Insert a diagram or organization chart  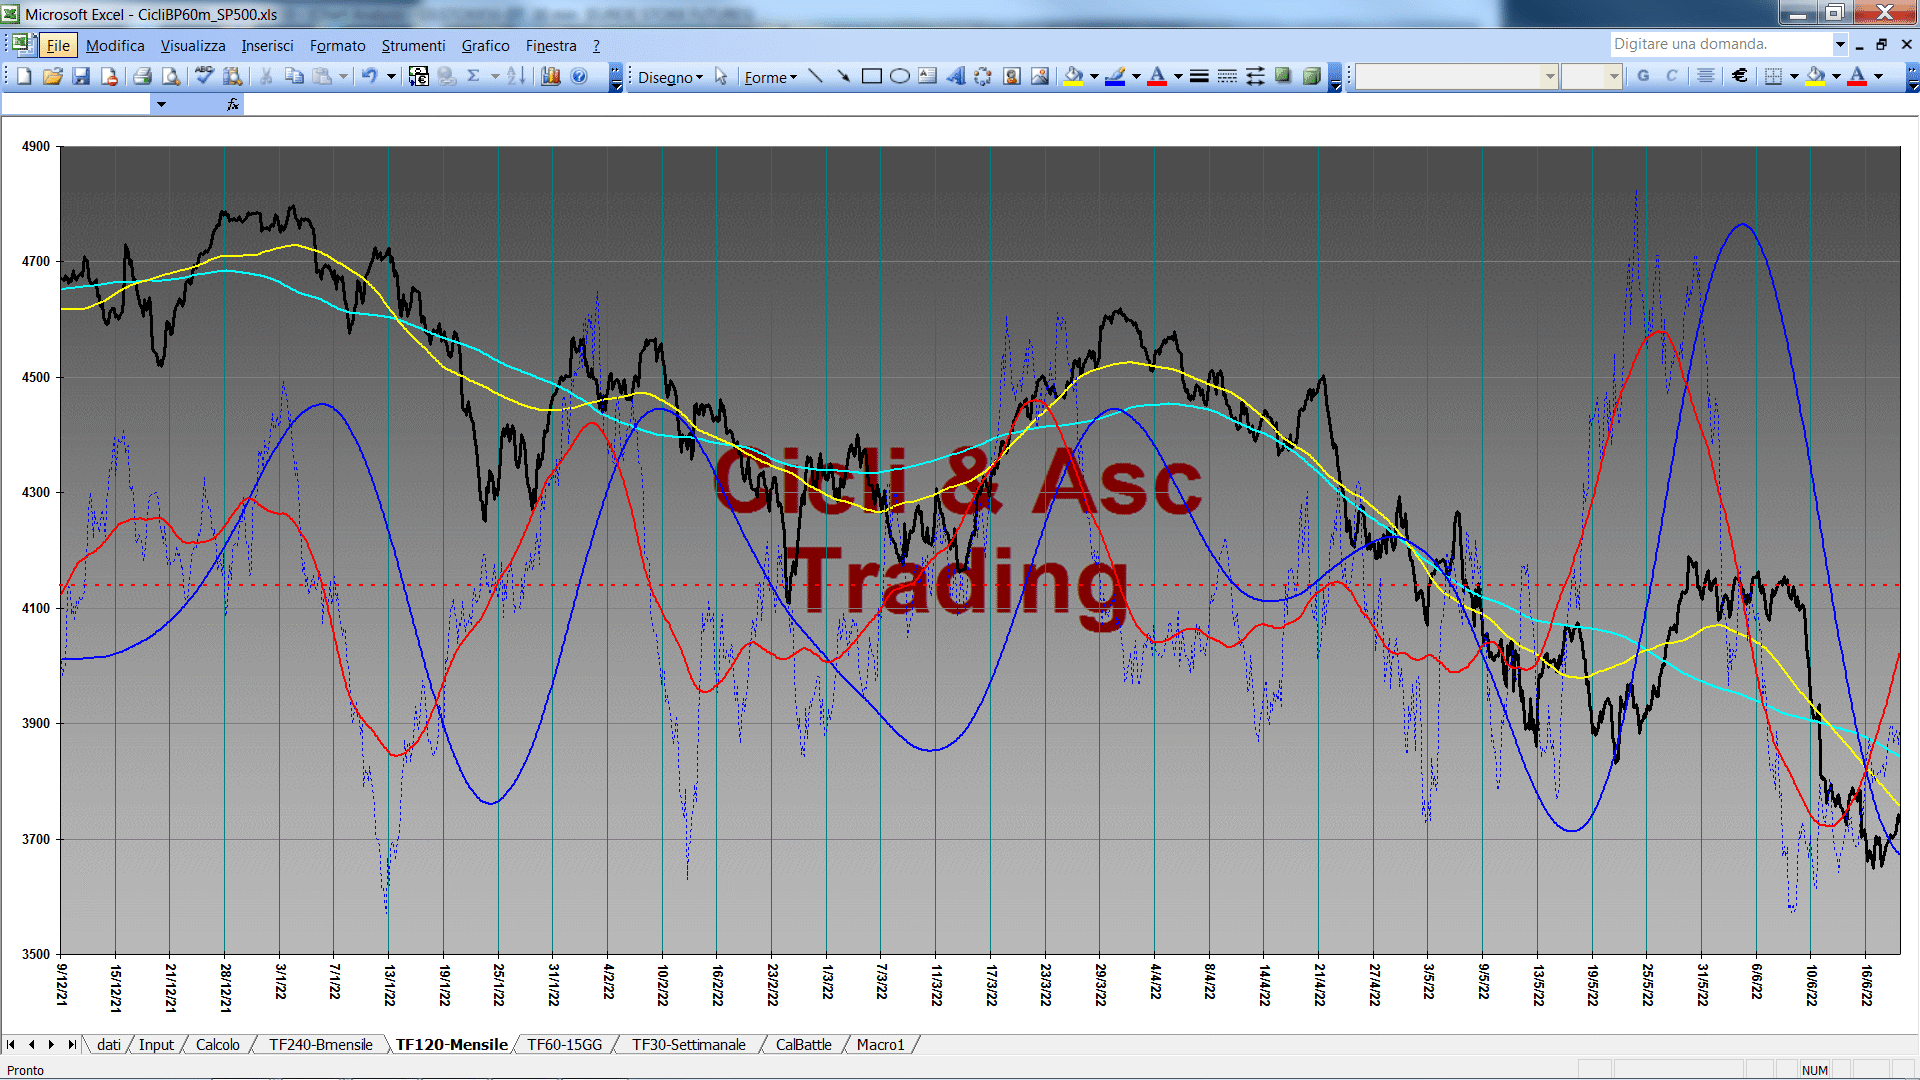click(x=984, y=77)
